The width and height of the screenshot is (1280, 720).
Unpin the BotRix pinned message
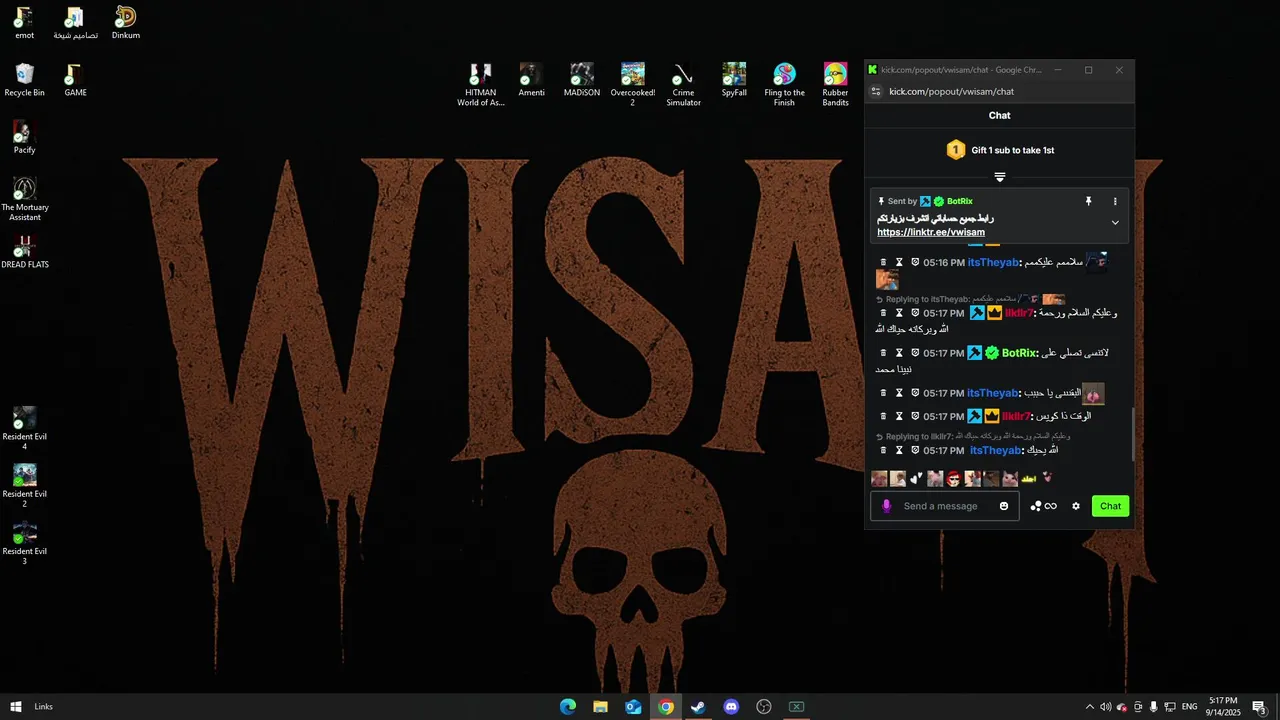(x=1089, y=201)
